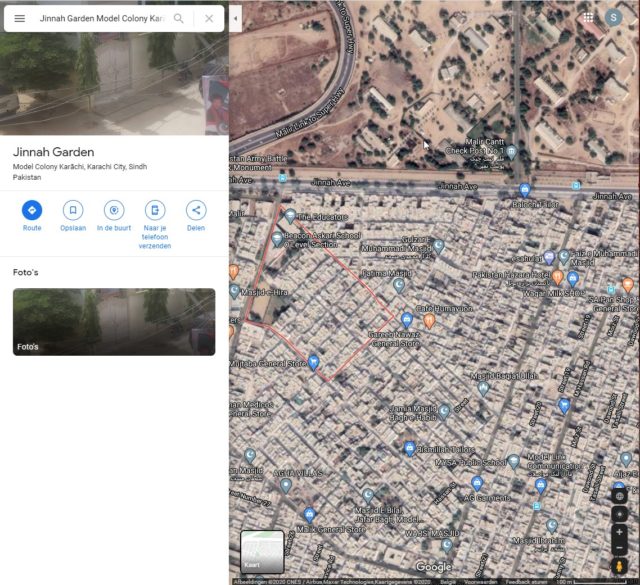This screenshot has height=585, width=640.
Task: Click the Feedback sturen link
Action: coord(527,582)
